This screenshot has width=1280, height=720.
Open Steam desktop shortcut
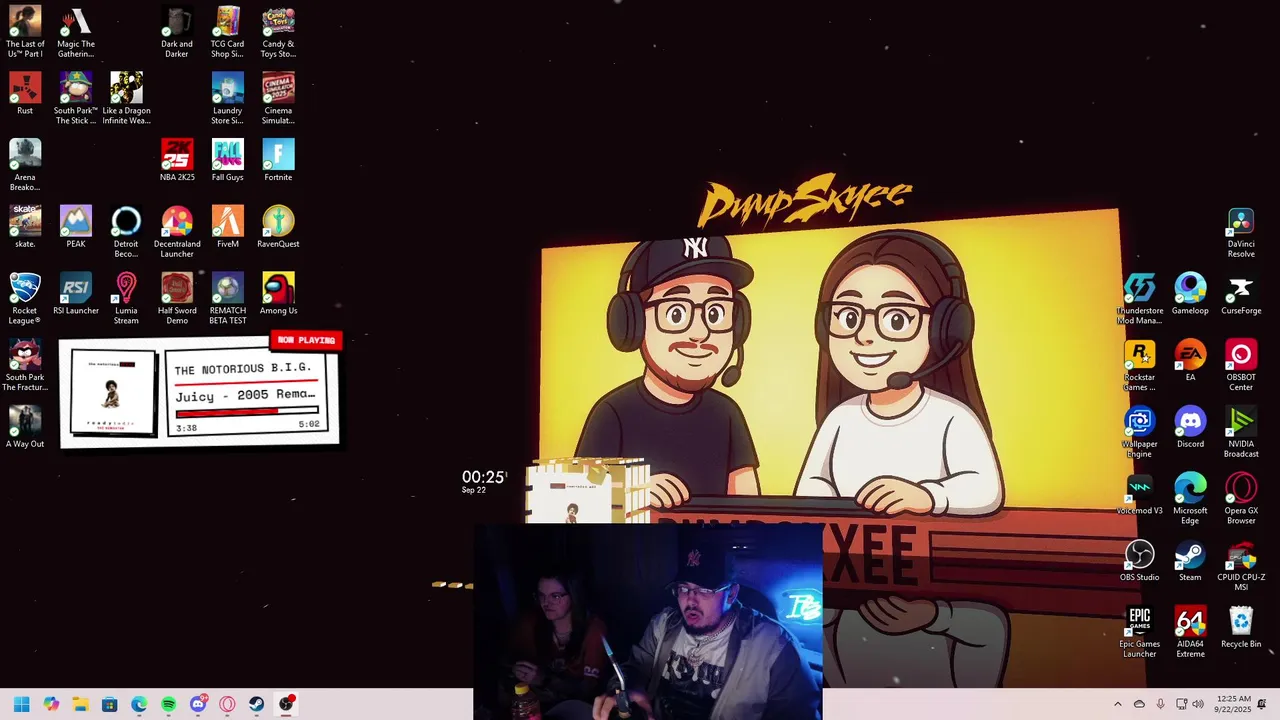click(x=1190, y=560)
